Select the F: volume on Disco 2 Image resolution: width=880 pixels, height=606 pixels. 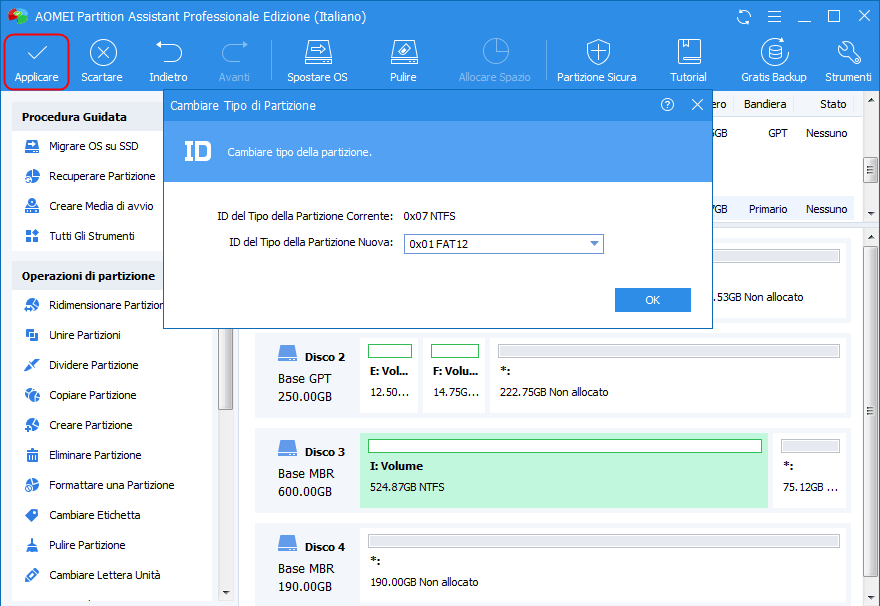pyautogui.click(x=455, y=375)
